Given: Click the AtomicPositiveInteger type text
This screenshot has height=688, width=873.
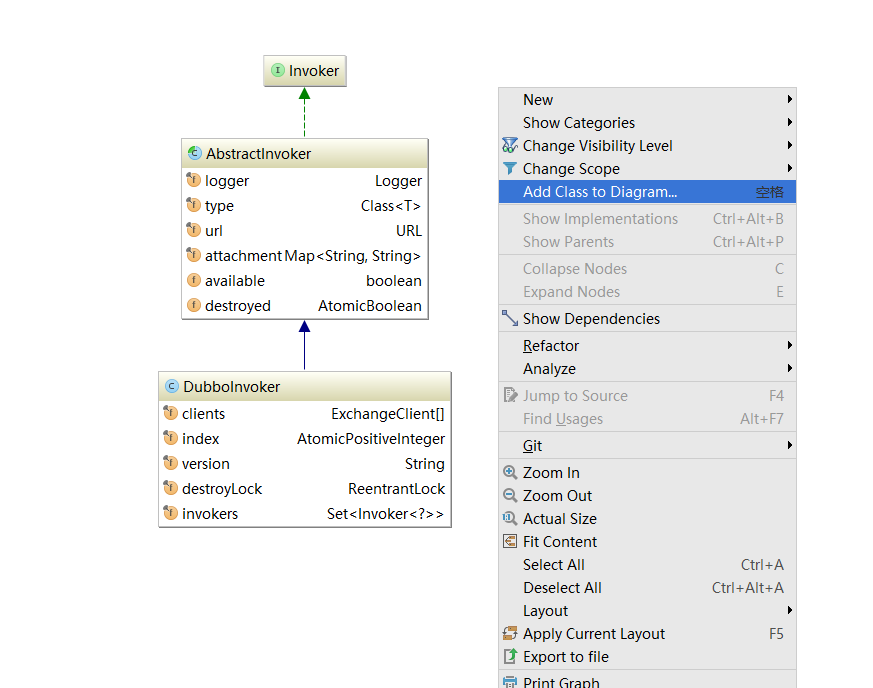Looking at the screenshot, I should [371, 439].
